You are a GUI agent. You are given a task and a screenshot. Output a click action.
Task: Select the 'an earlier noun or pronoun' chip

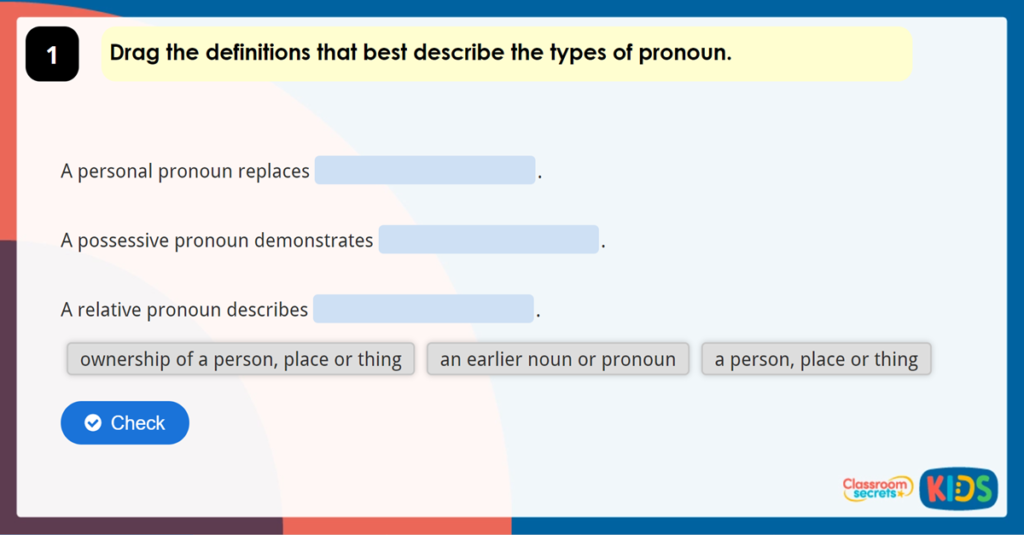(x=558, y=359)
